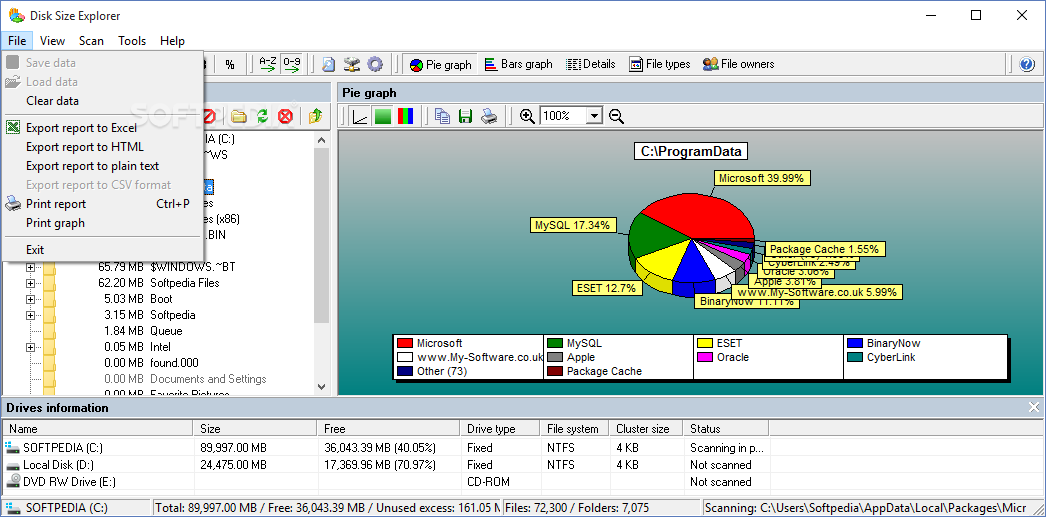
Task: Choose Export report to Excel
Action: (x=102, y=128)
